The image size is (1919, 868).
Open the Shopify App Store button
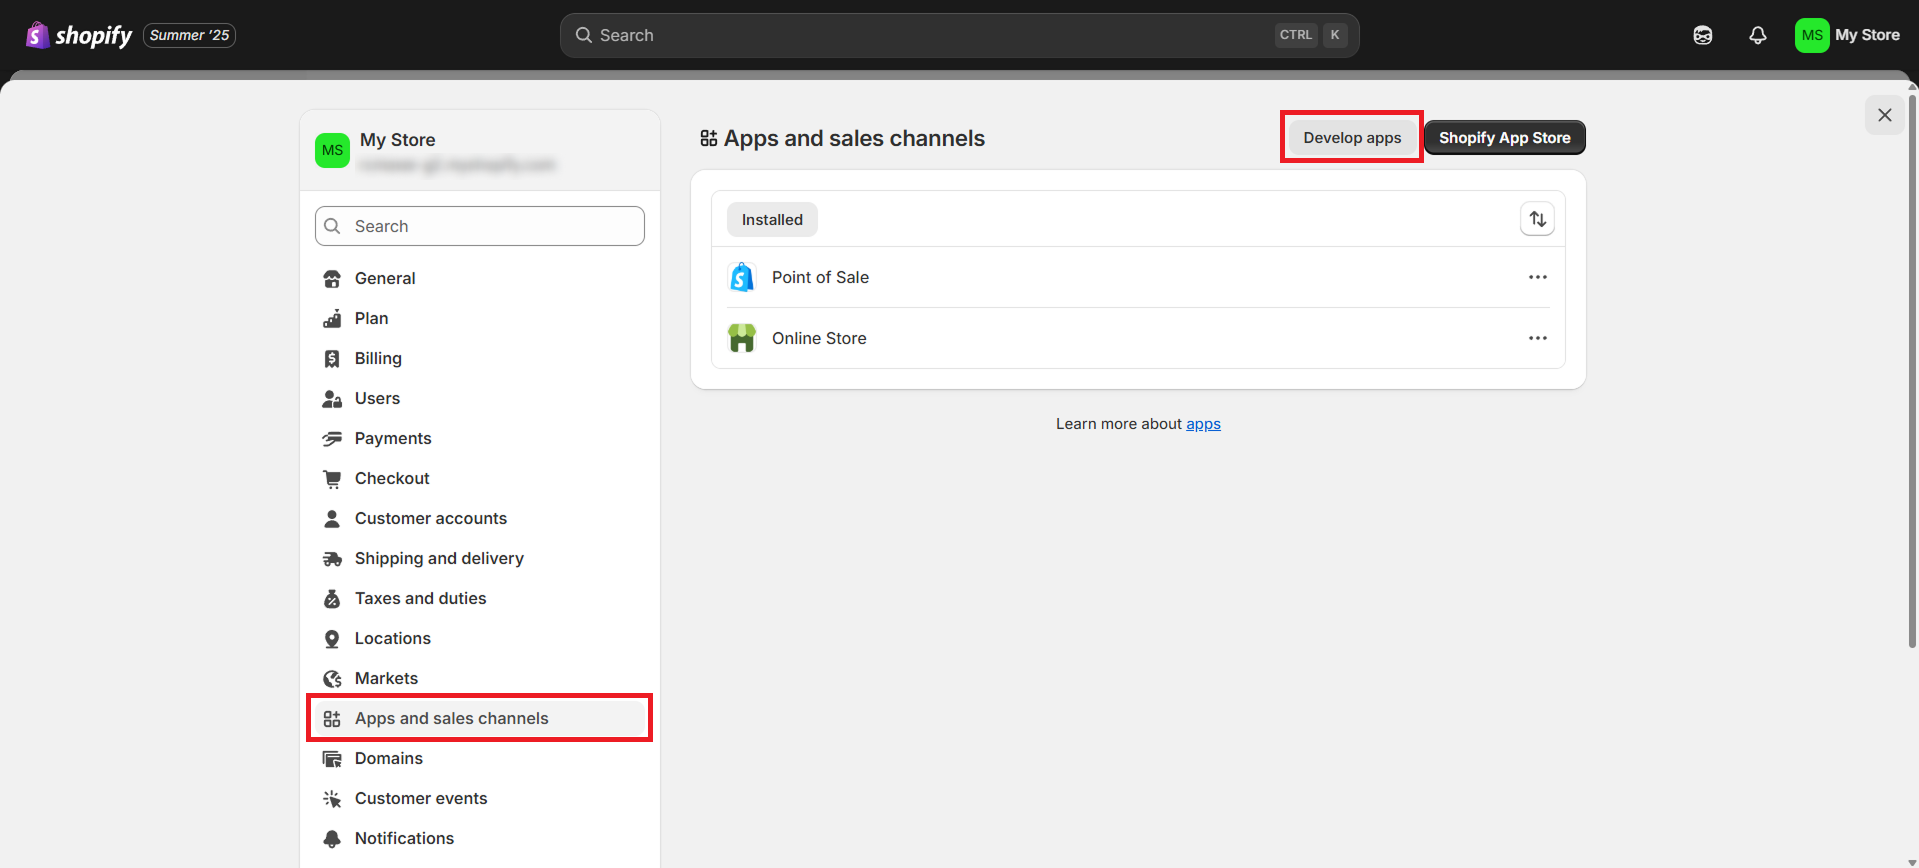tap(1504, 138)
